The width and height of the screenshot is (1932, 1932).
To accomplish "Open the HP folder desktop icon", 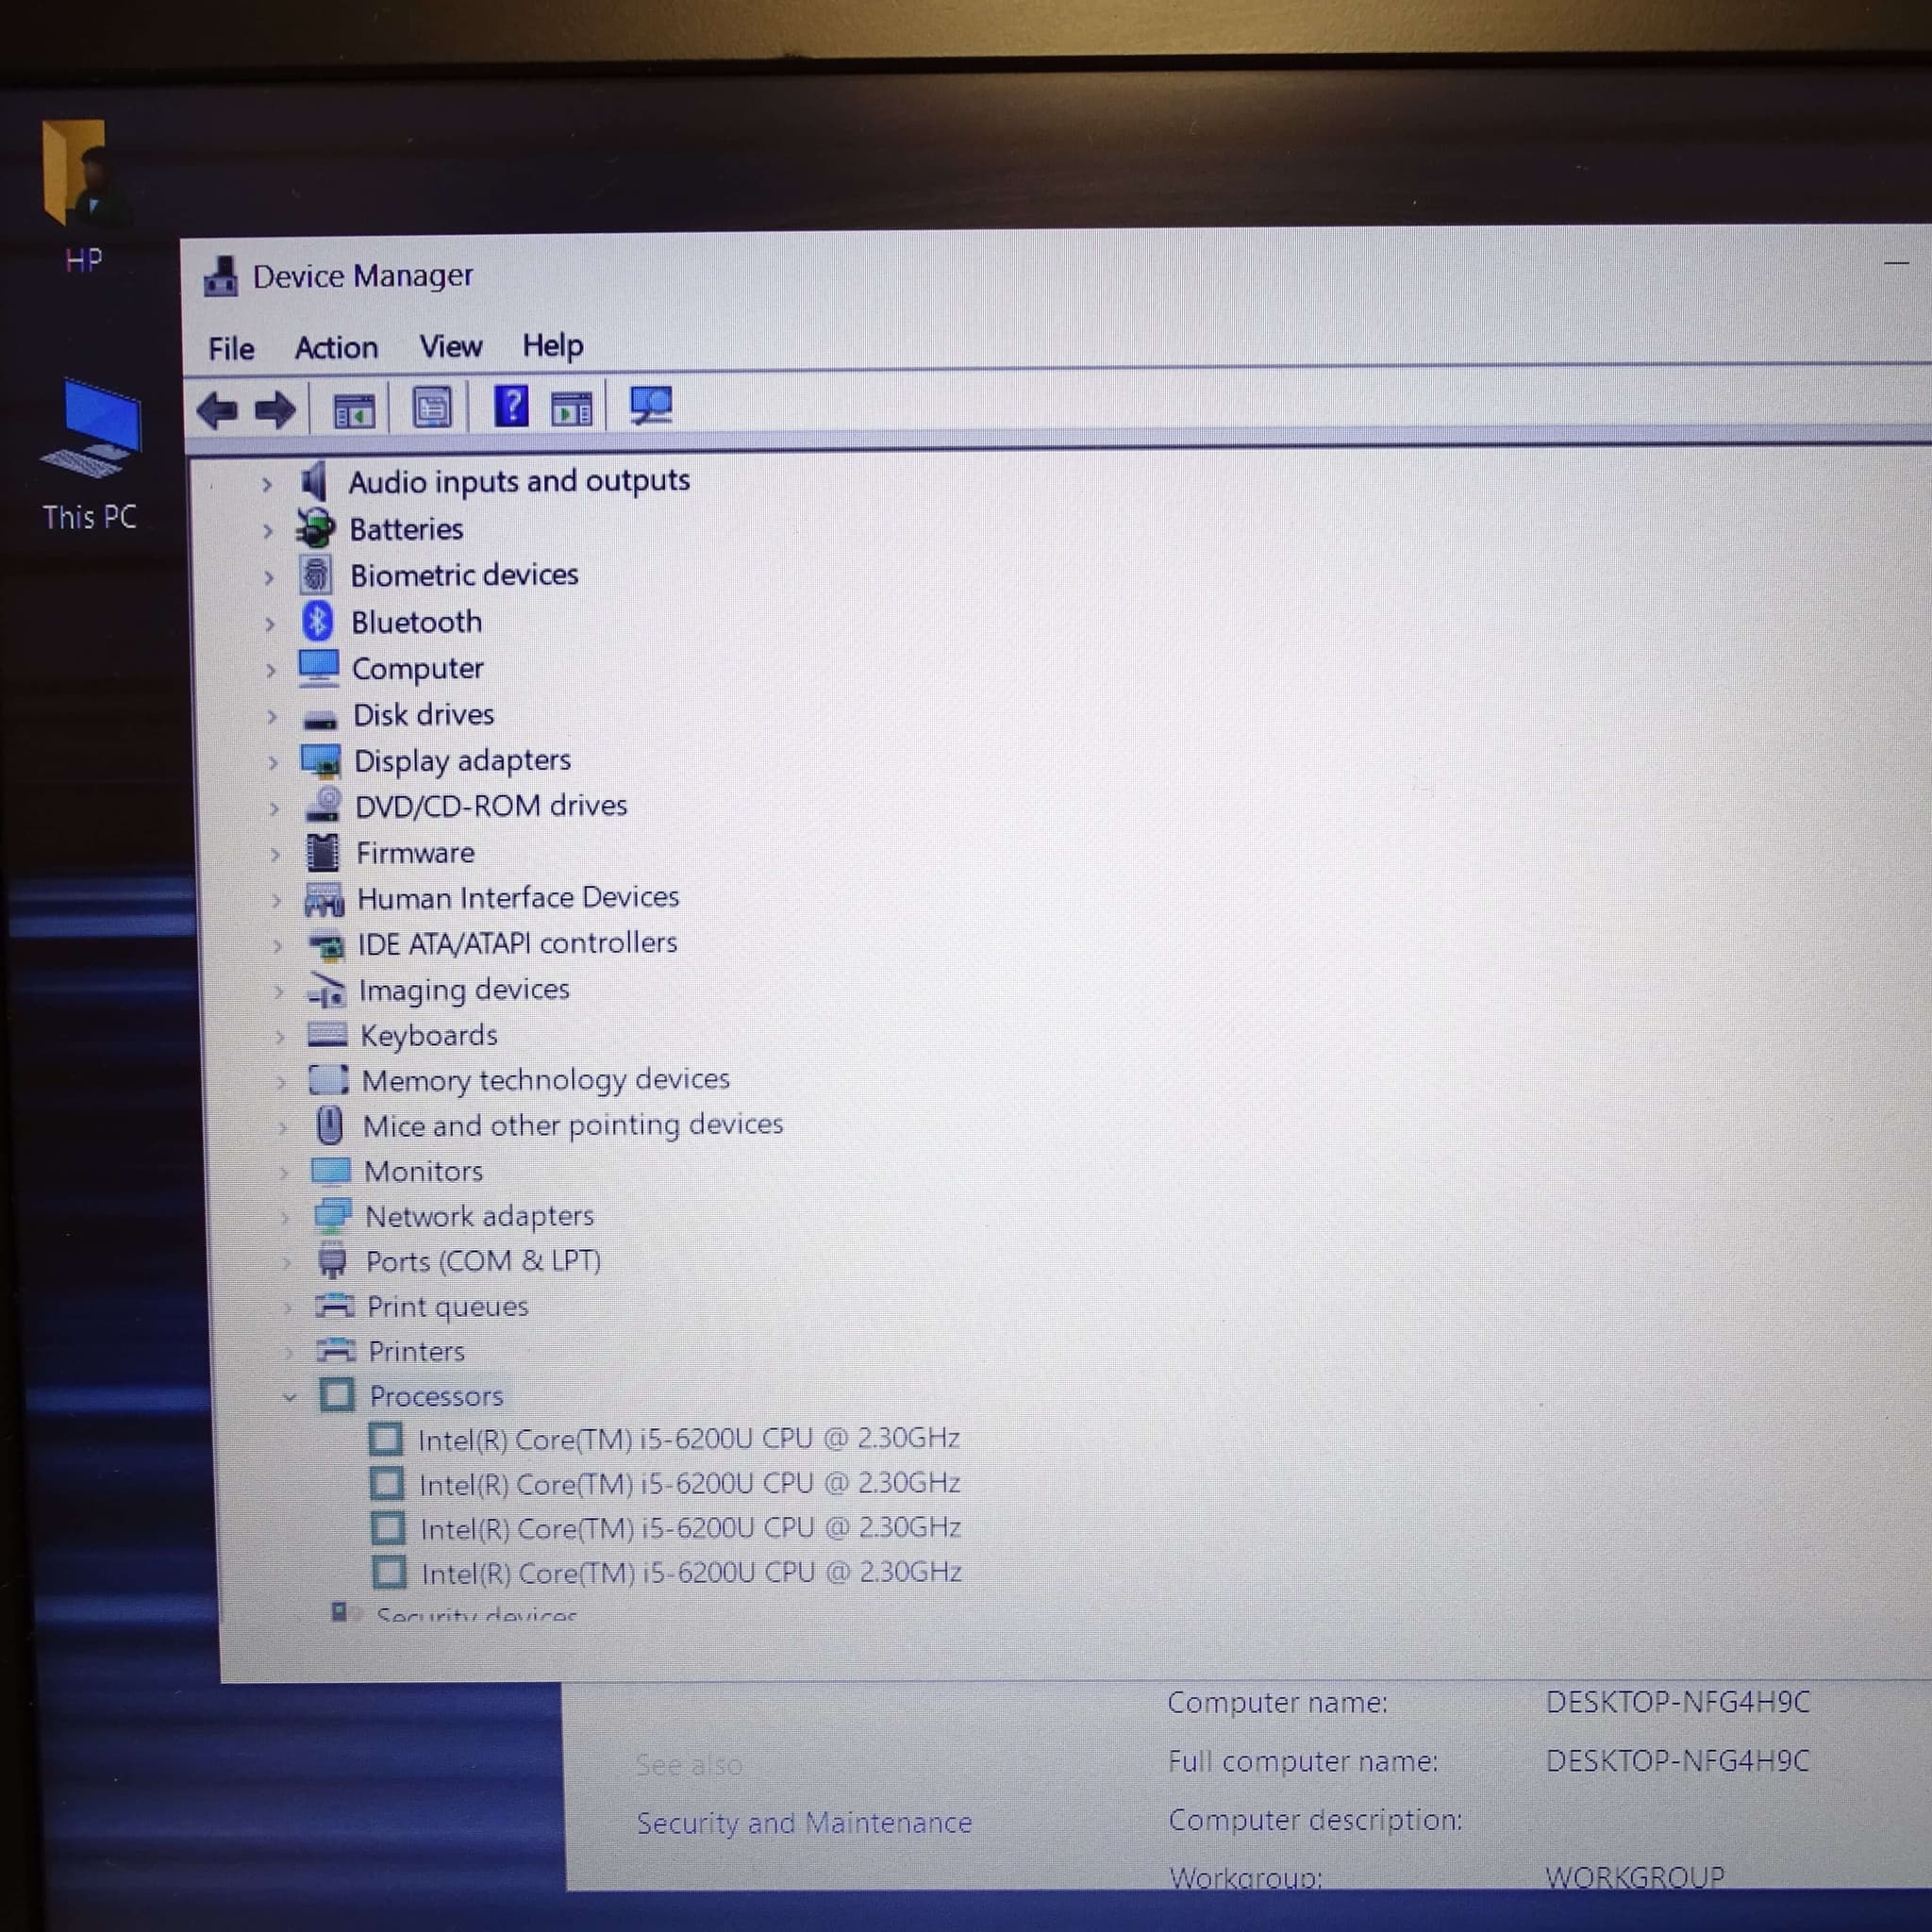I will pos(84,197).
